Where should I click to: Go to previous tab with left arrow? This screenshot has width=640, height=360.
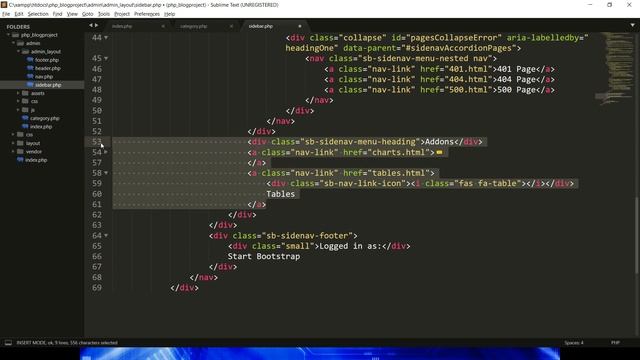pyautogui.click(x=91, y=25)
